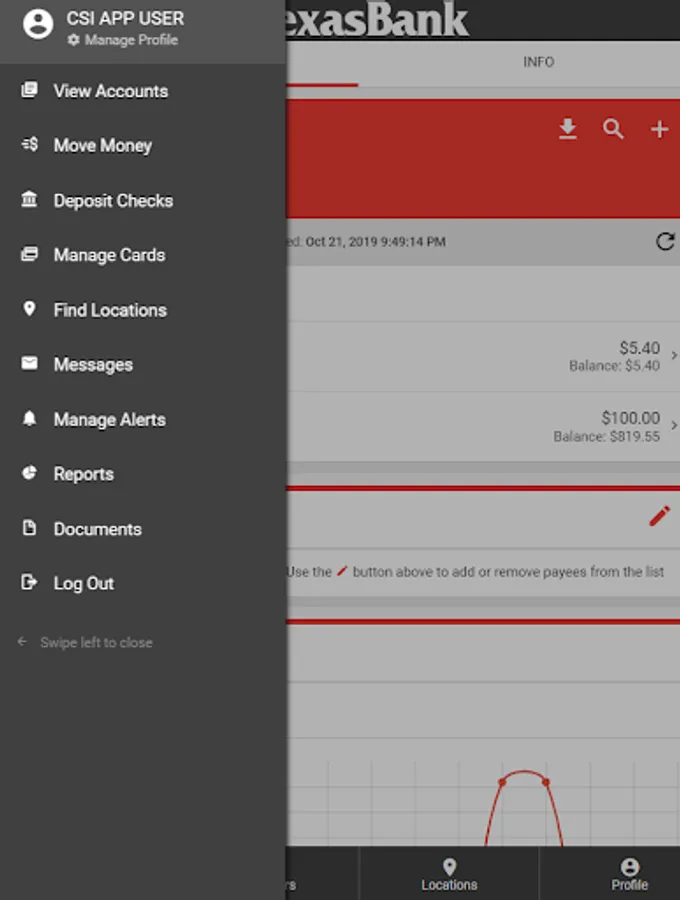Screen dimensions: 680x900
Task: Click the Manage Cards card icon
Action: tap(29, 254)
